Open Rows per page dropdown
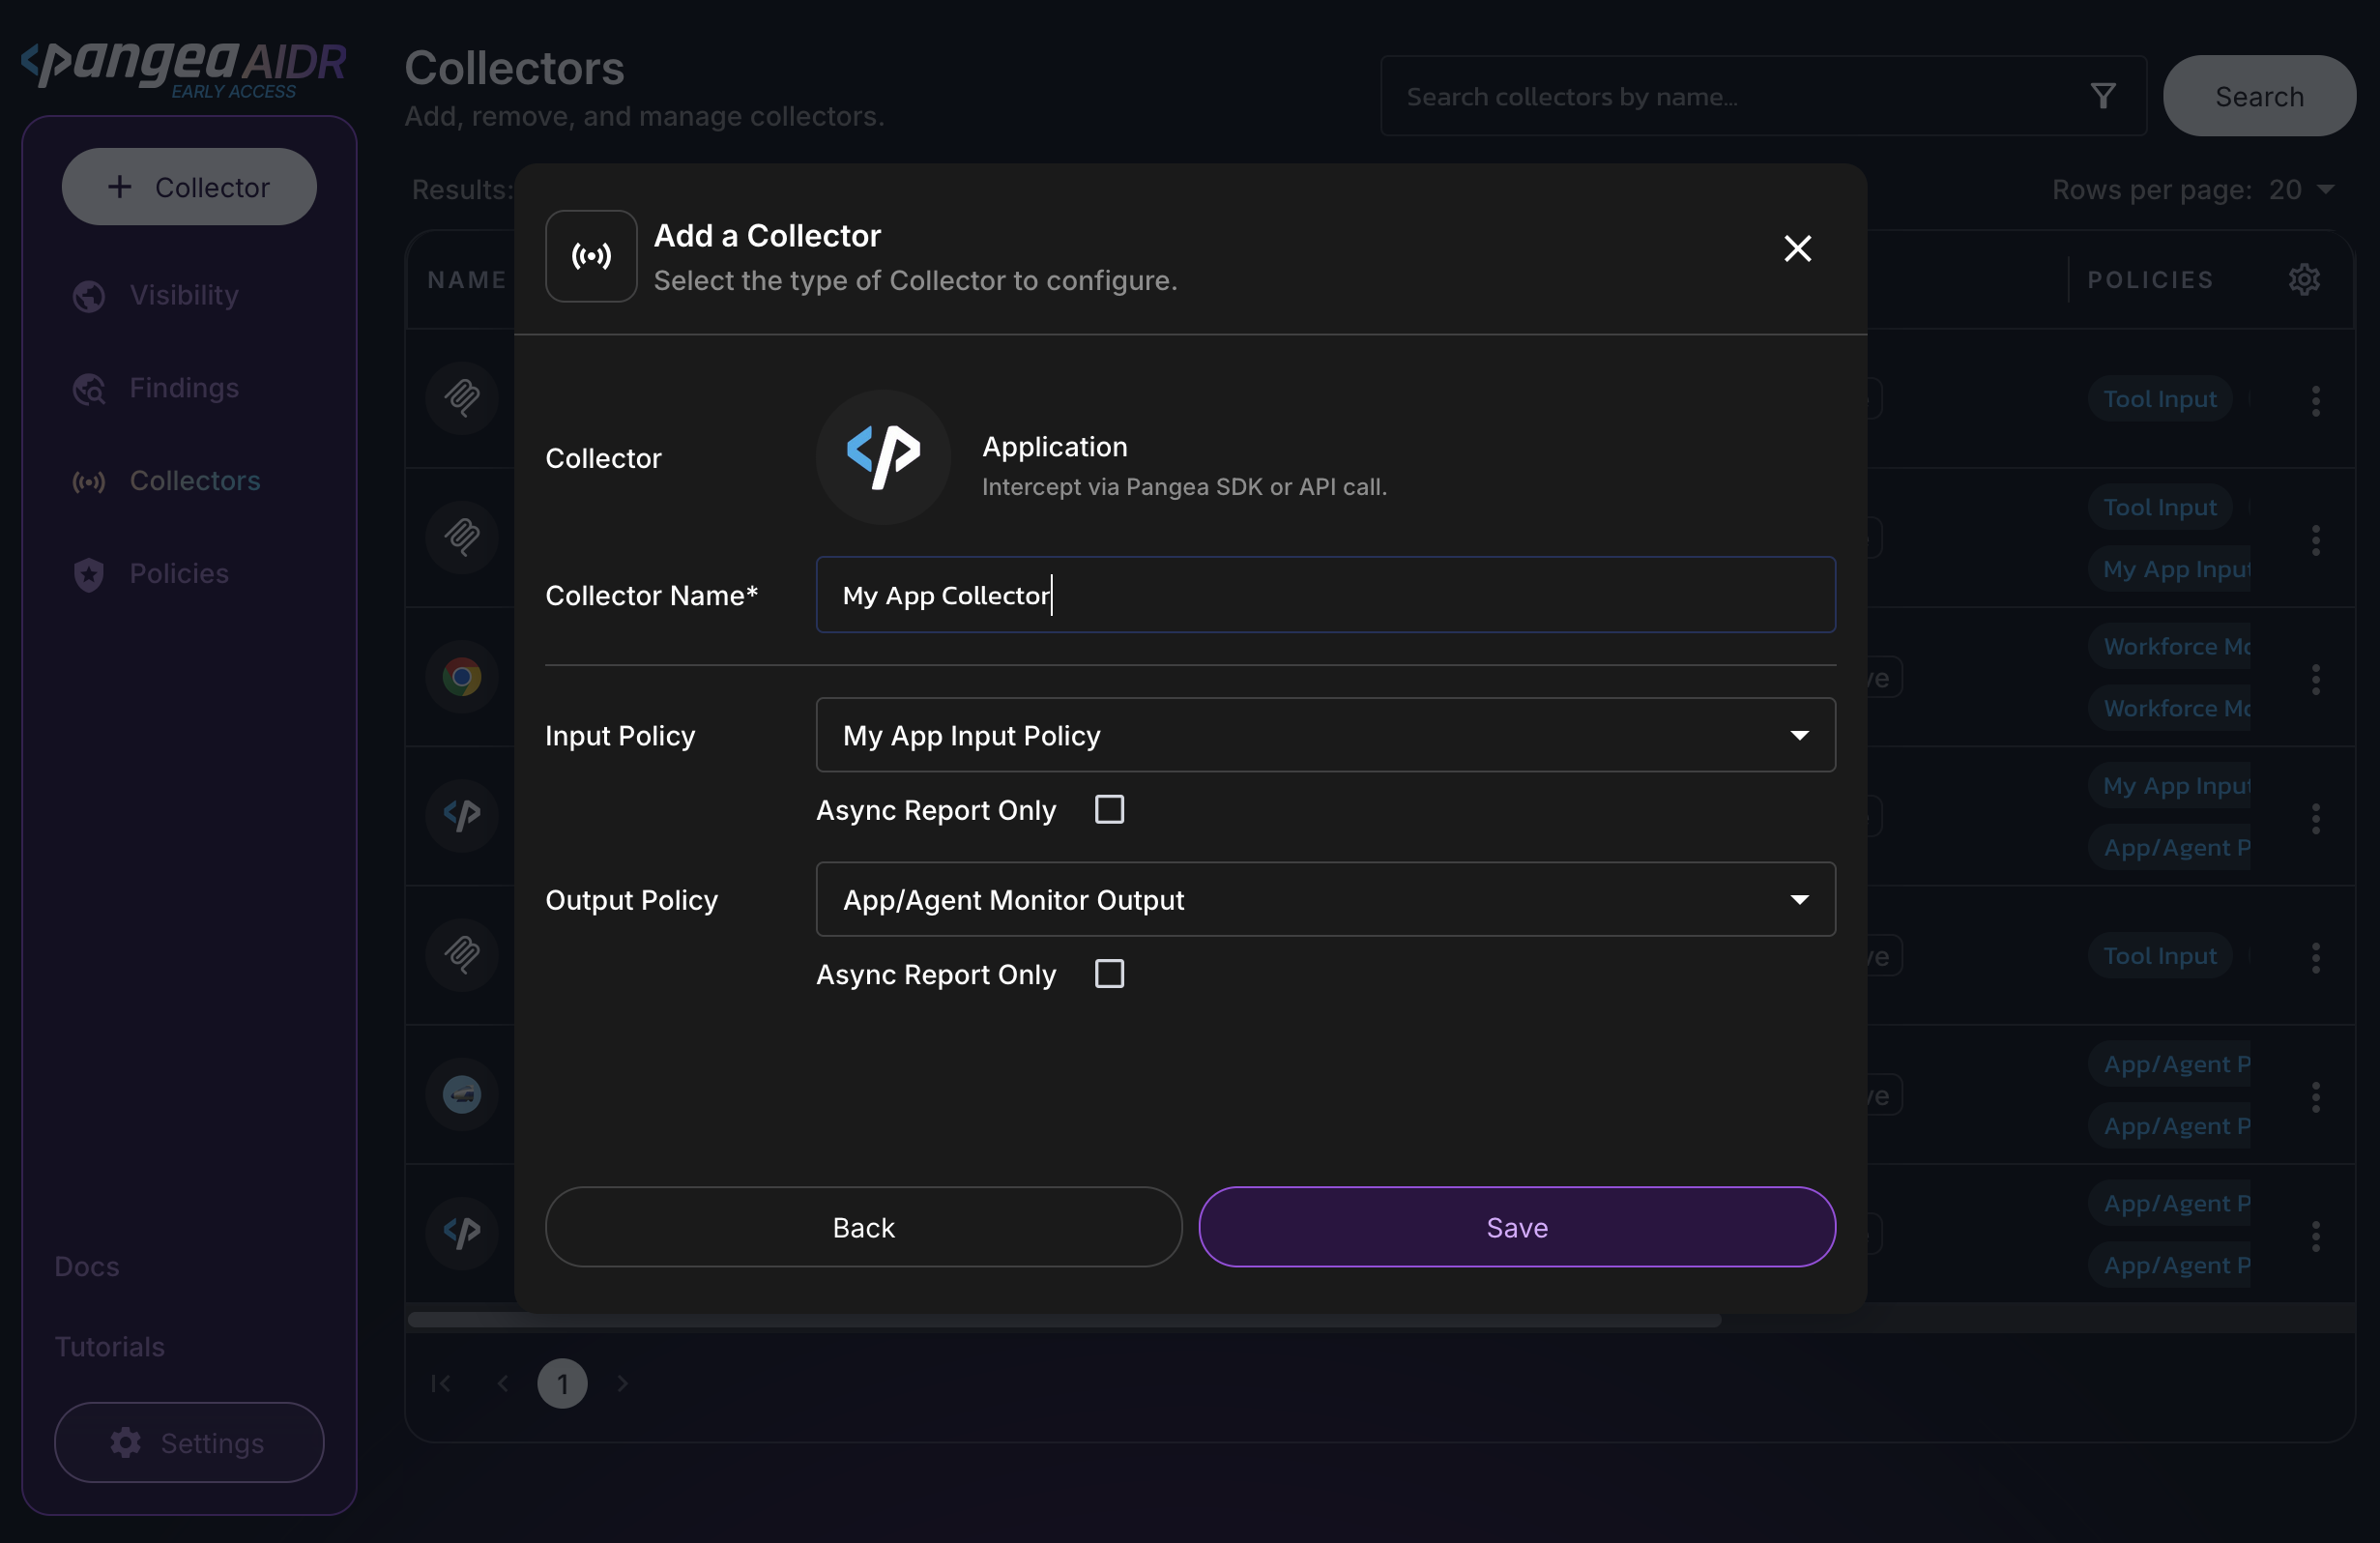 coord(2301,189)
